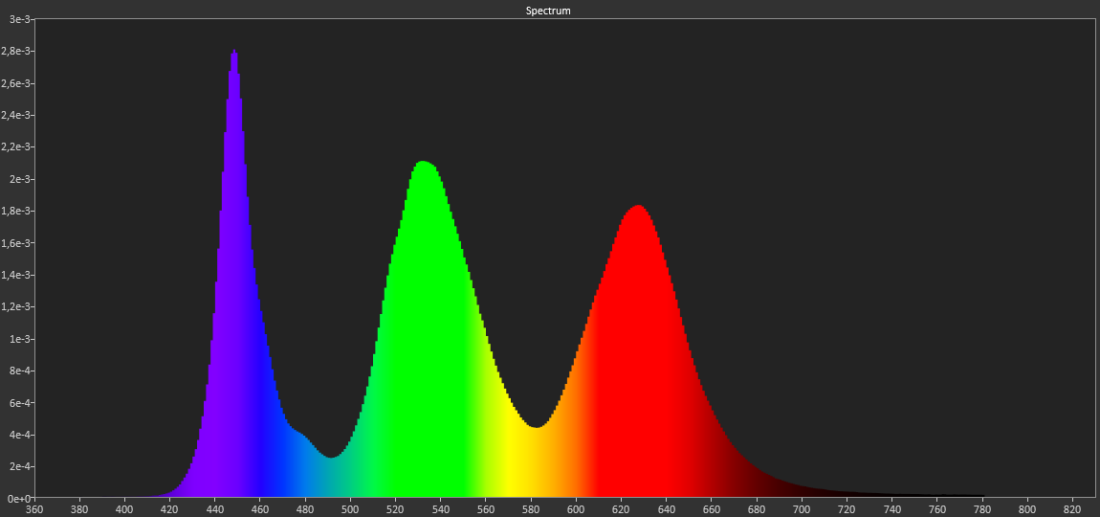The image size is (1100, 517).
Task: Click the 500 wavelength axis label
Action: (350, 509)
